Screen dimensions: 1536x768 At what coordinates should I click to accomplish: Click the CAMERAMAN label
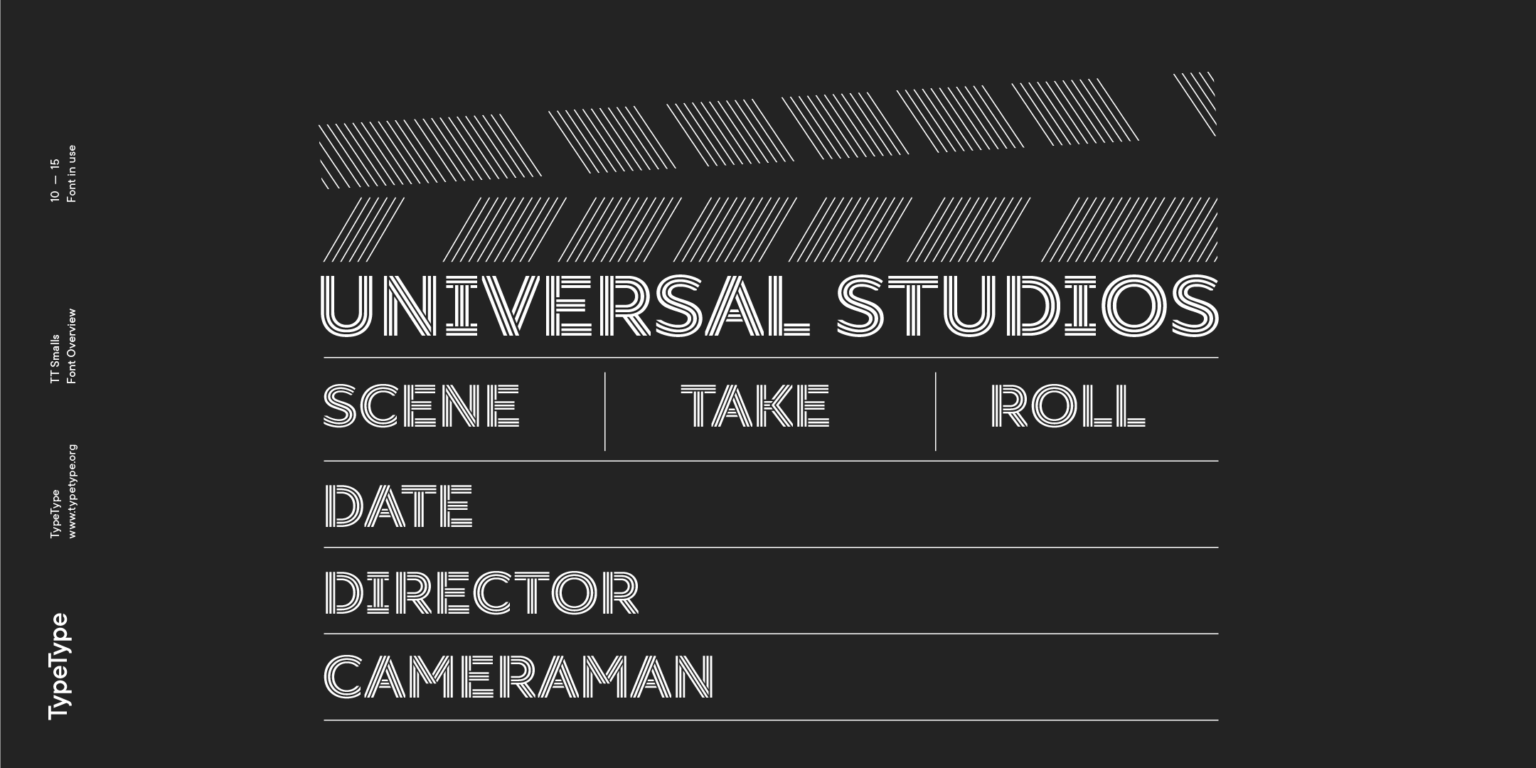click(x=518, y=677)
